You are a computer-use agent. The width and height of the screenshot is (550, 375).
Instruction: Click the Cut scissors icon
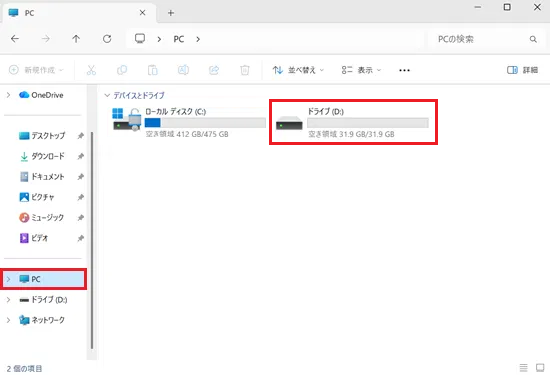tap(91, 70)
